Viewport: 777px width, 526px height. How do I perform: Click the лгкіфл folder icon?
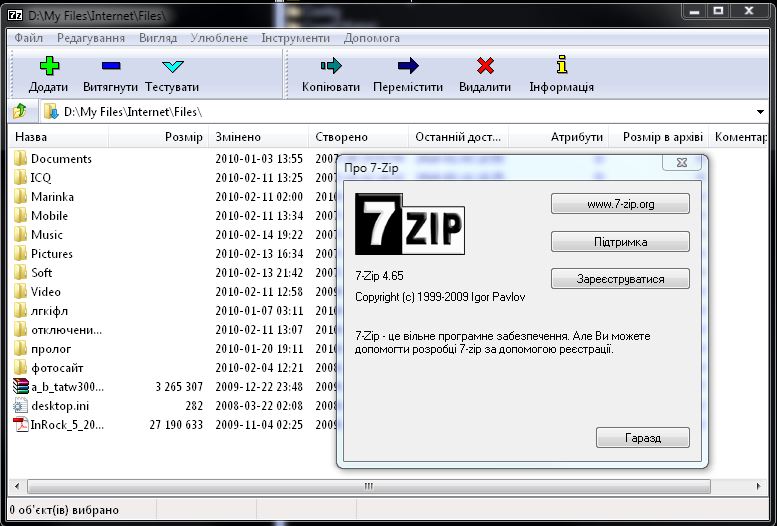pos(20,311)
